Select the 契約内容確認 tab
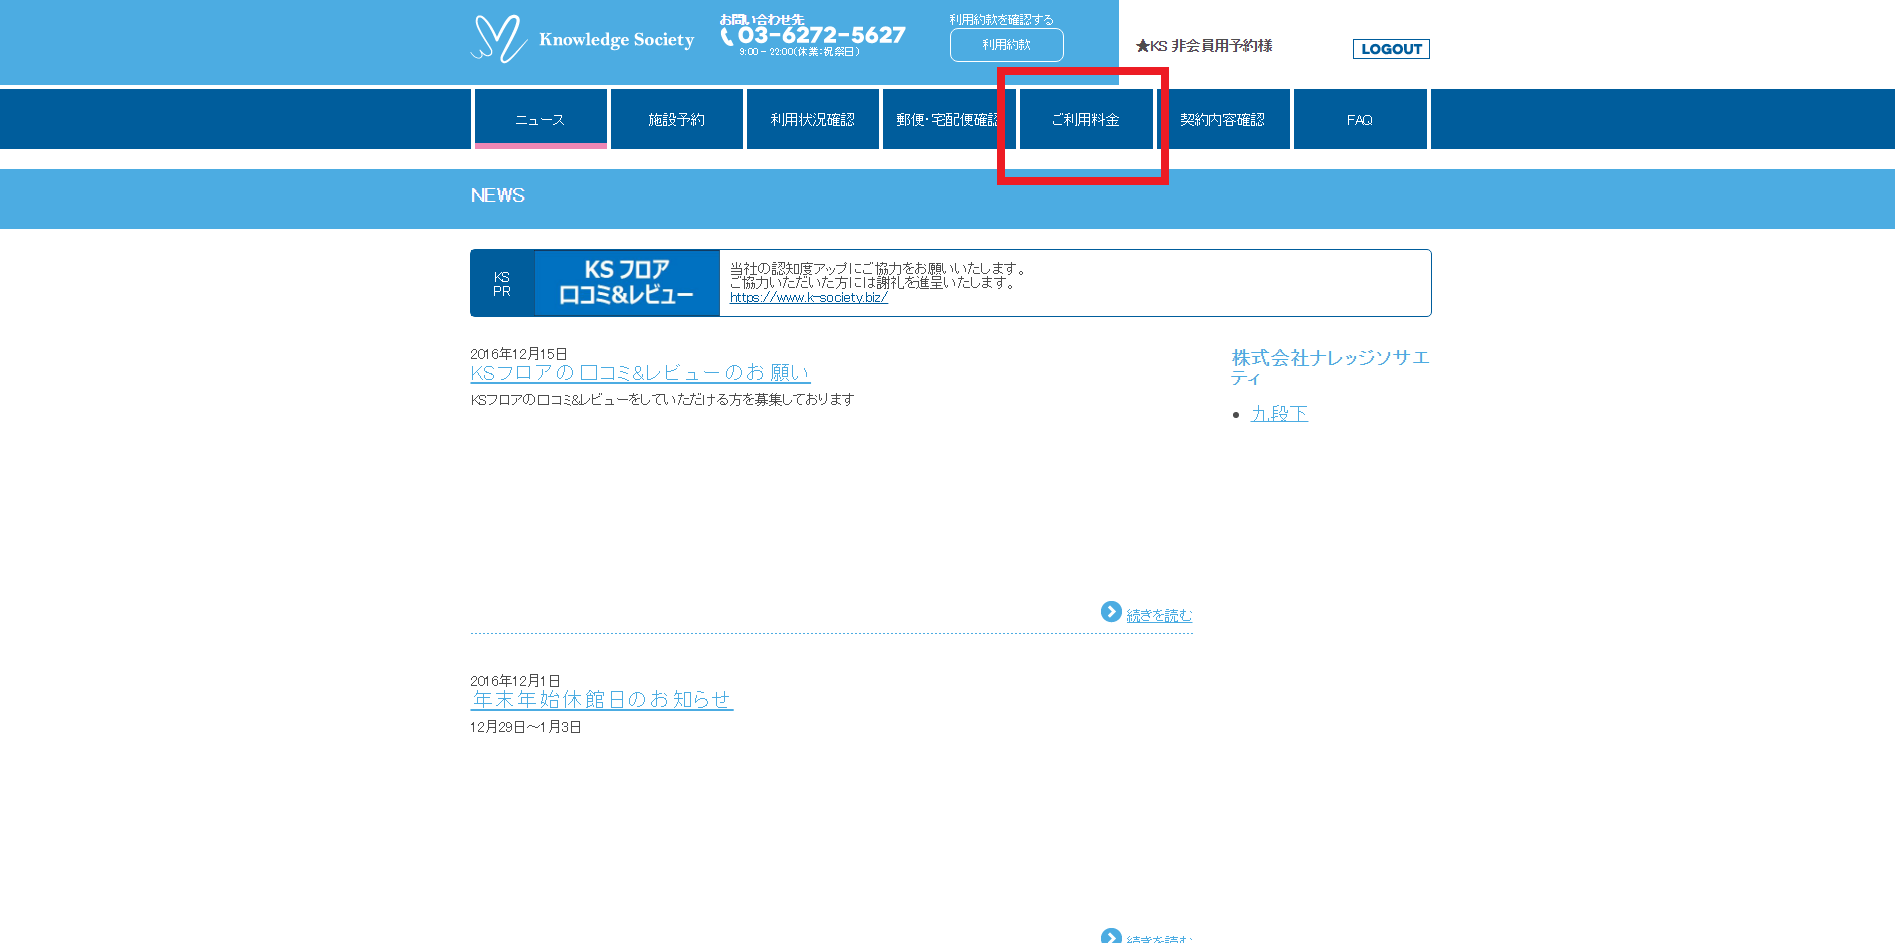Viewport: 1895px width, 943px height. (1222, 120)
